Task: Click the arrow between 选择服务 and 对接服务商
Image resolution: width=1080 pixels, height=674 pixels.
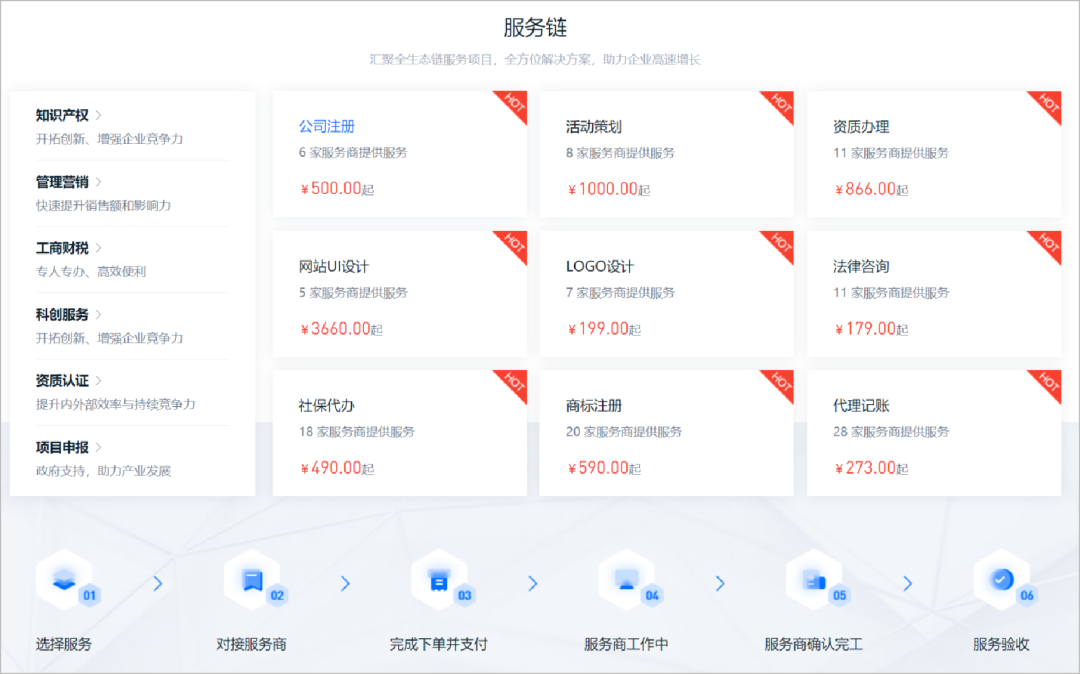Action: [x=157, y=583]
